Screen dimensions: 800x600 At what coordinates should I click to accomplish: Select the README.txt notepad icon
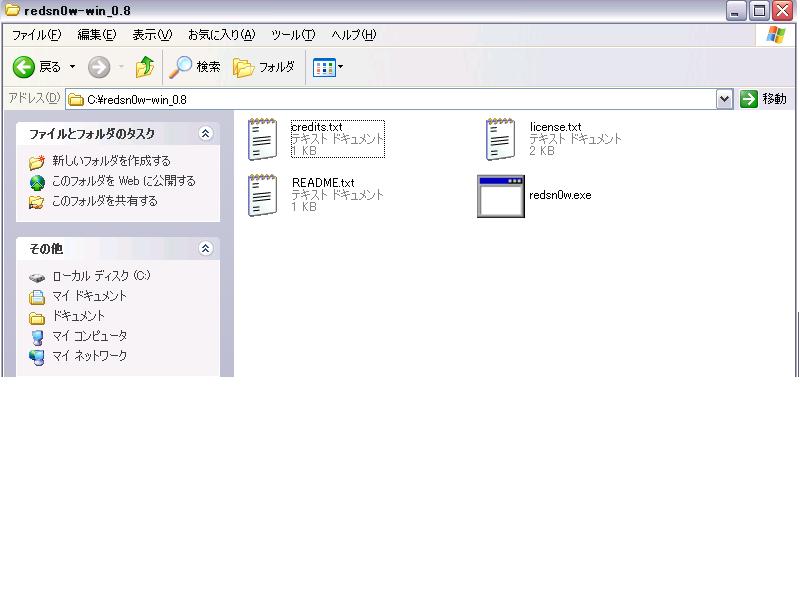click(x=263, y=195)
